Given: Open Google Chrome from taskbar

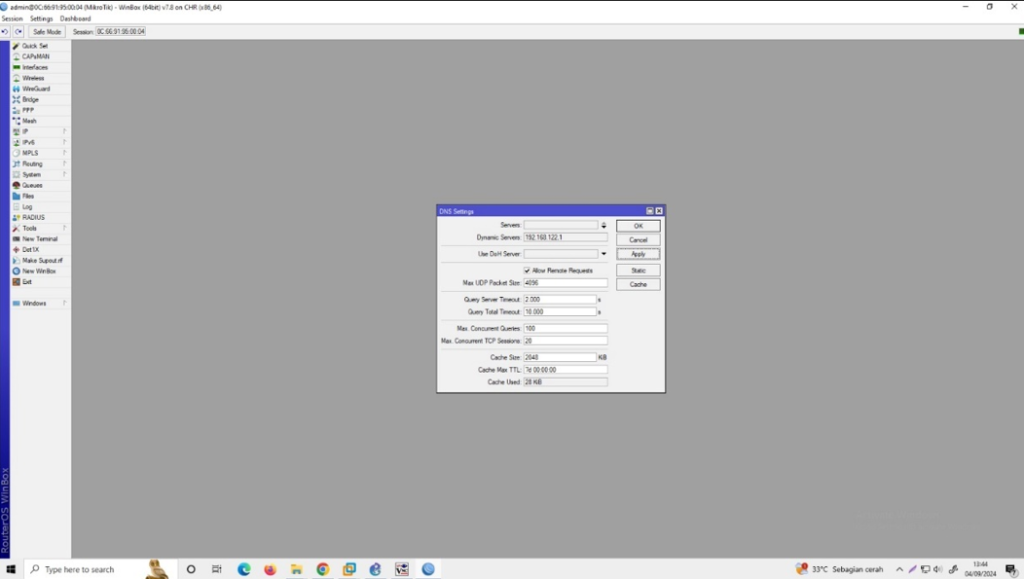Looking at the screenshot, I should point(323,569).
